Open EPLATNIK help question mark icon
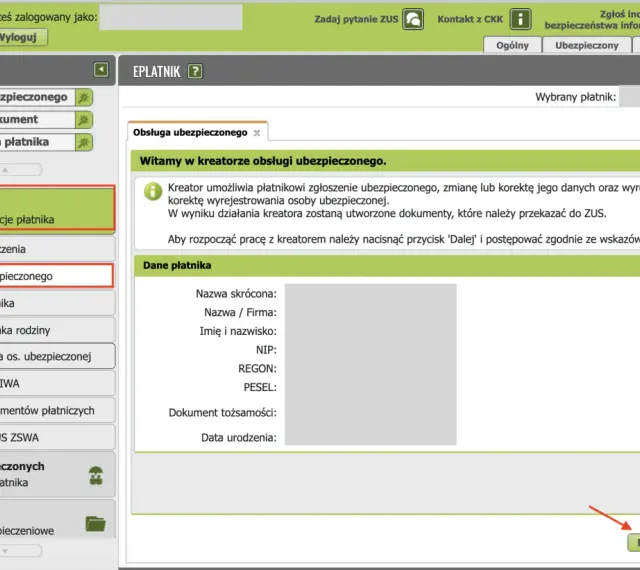The height and width of the screenshot is (570, 640). [195, 71]
